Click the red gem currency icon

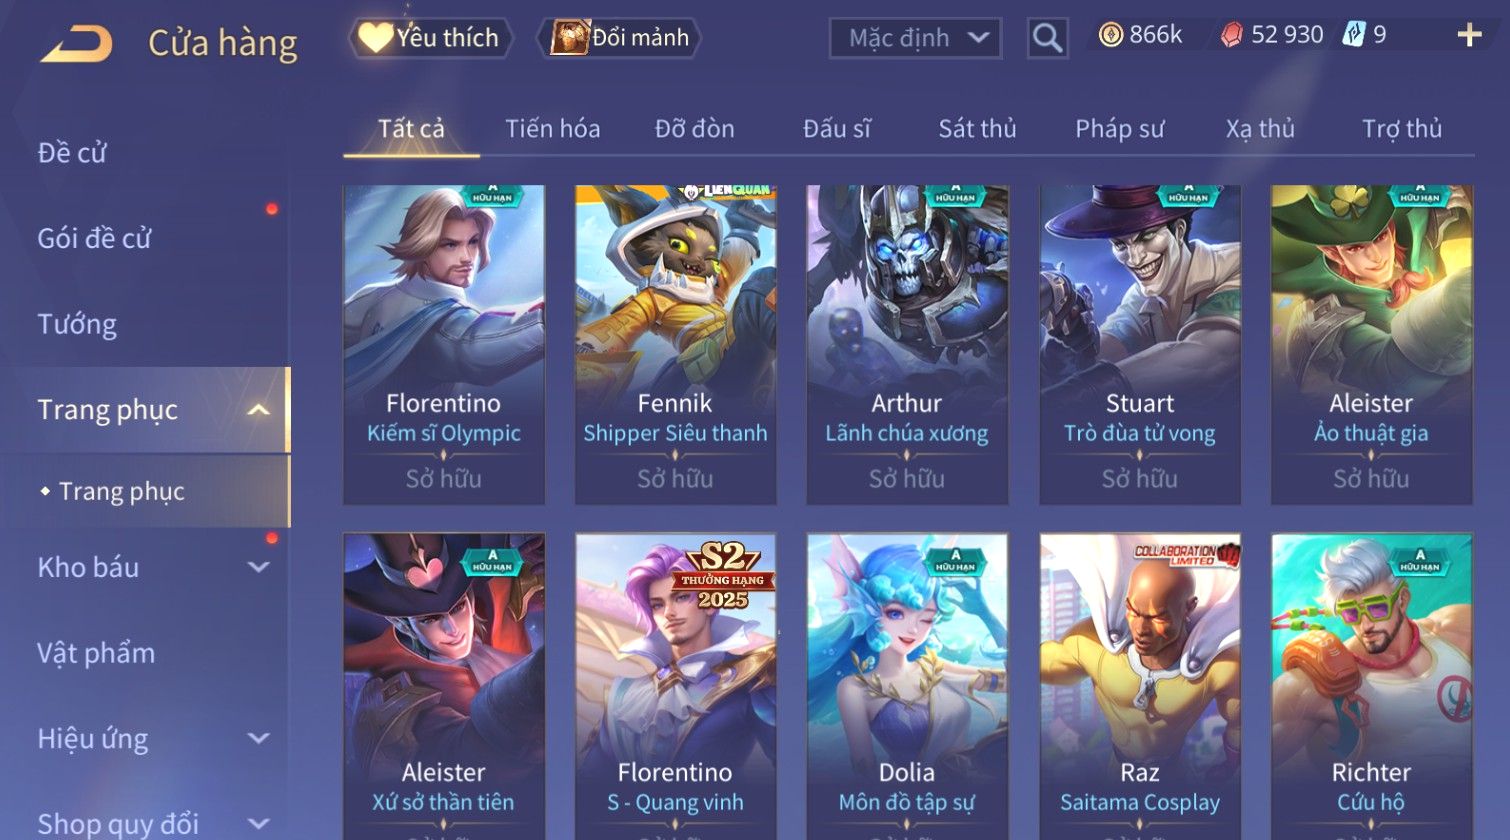tap(1232, 35)
